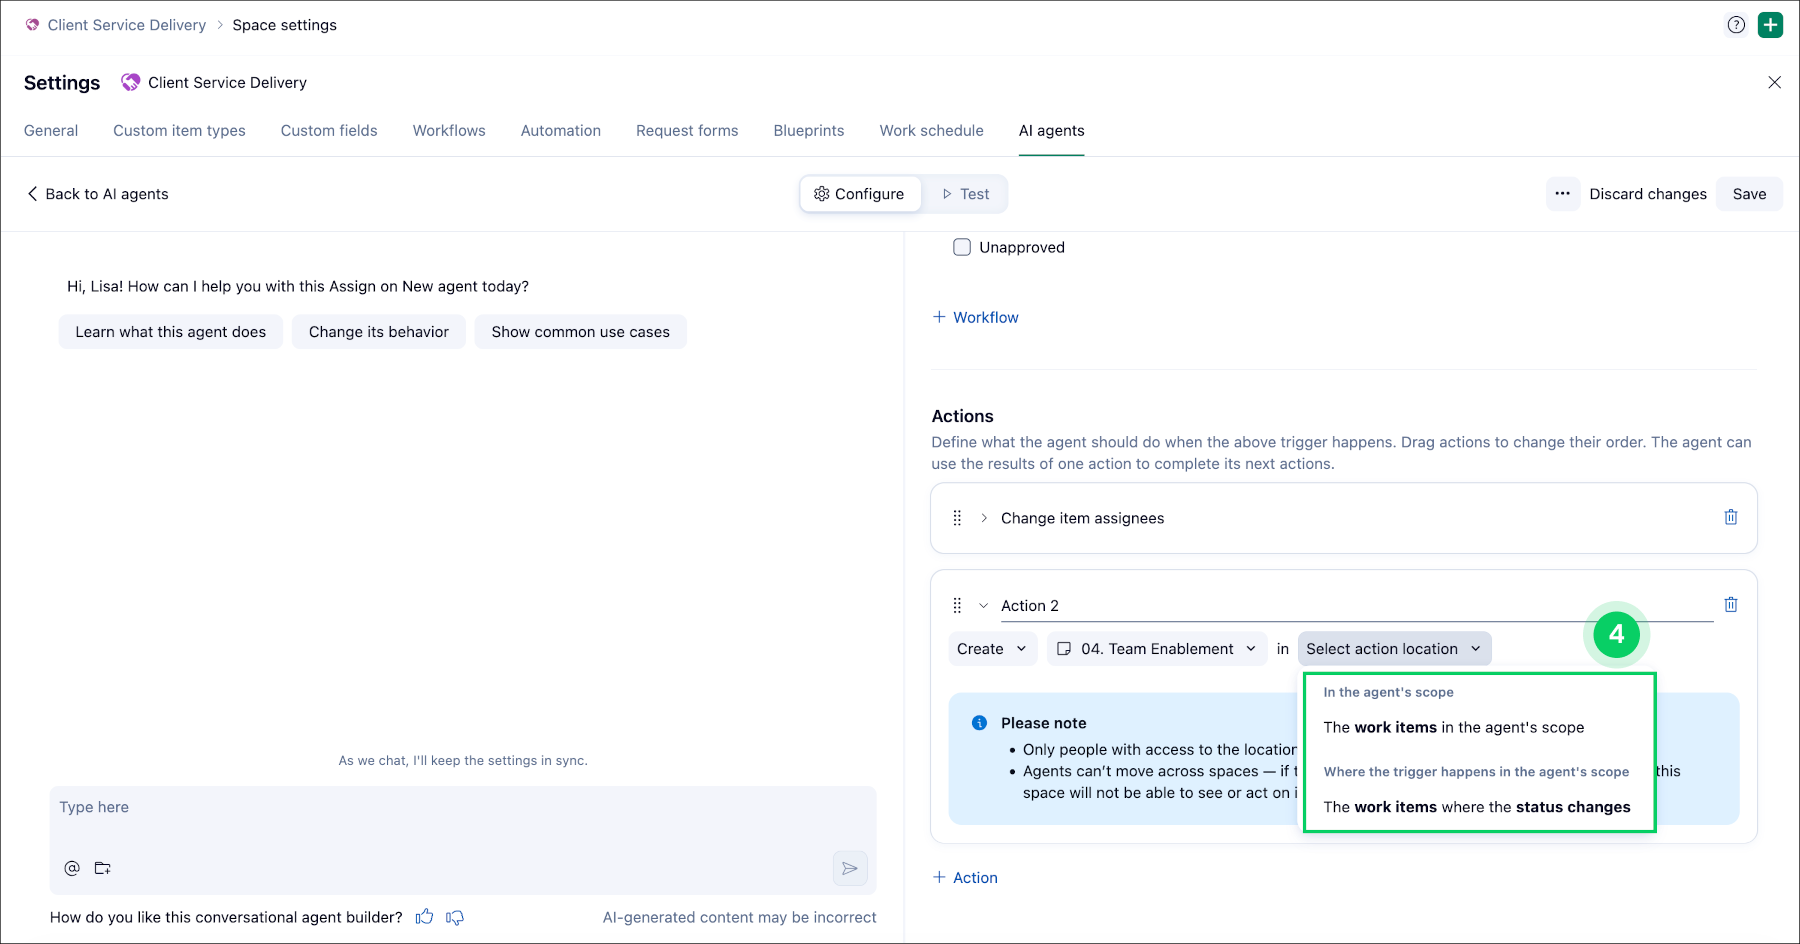The image size is (1800, 944).
Task: Click the info icon beside Please note
Action: click(x=980, y=723)
